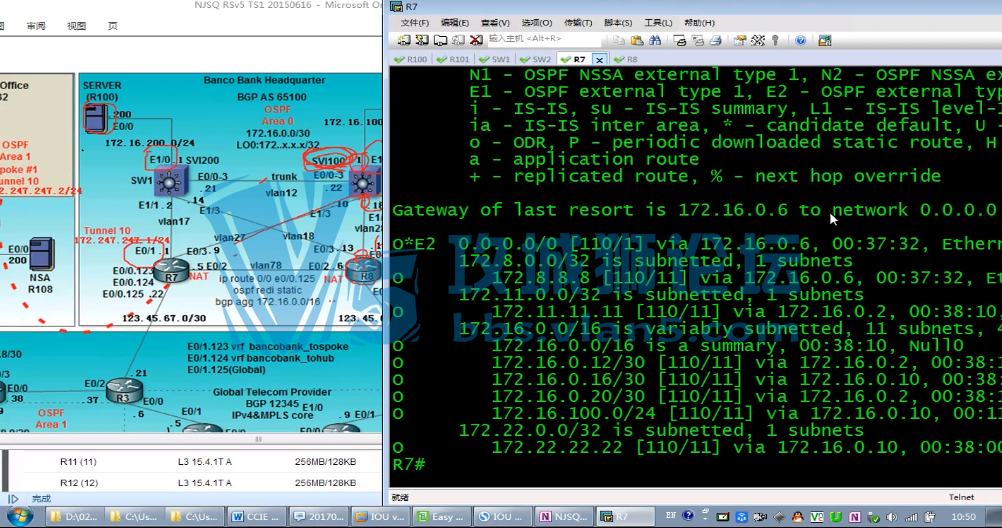Switch to the SW1 session tab
Screen dimensions: 1002x528
(495, 59)
